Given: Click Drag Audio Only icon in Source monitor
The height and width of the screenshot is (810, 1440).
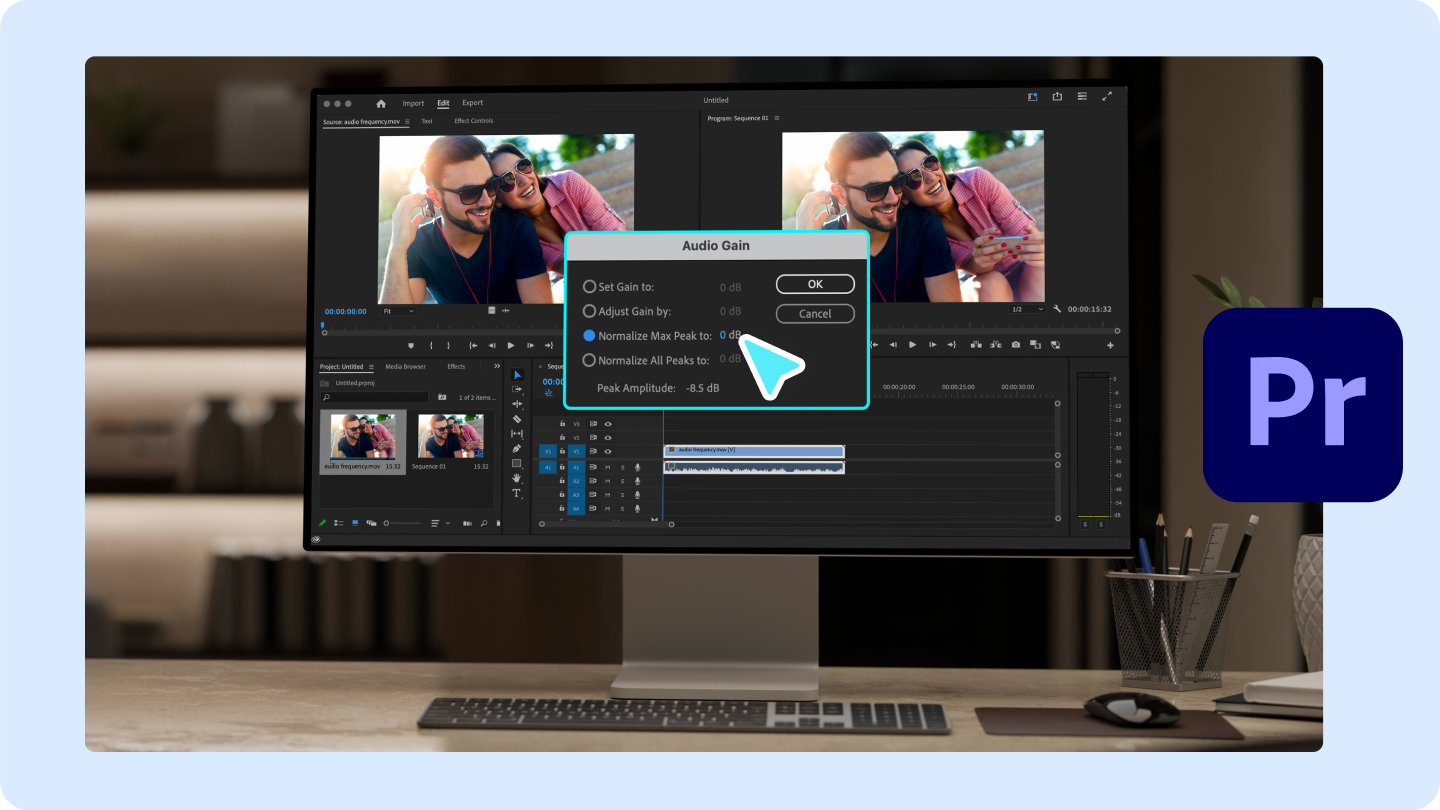Looking at the screenshot, I should pyautogui.click(x=506, y=310).
